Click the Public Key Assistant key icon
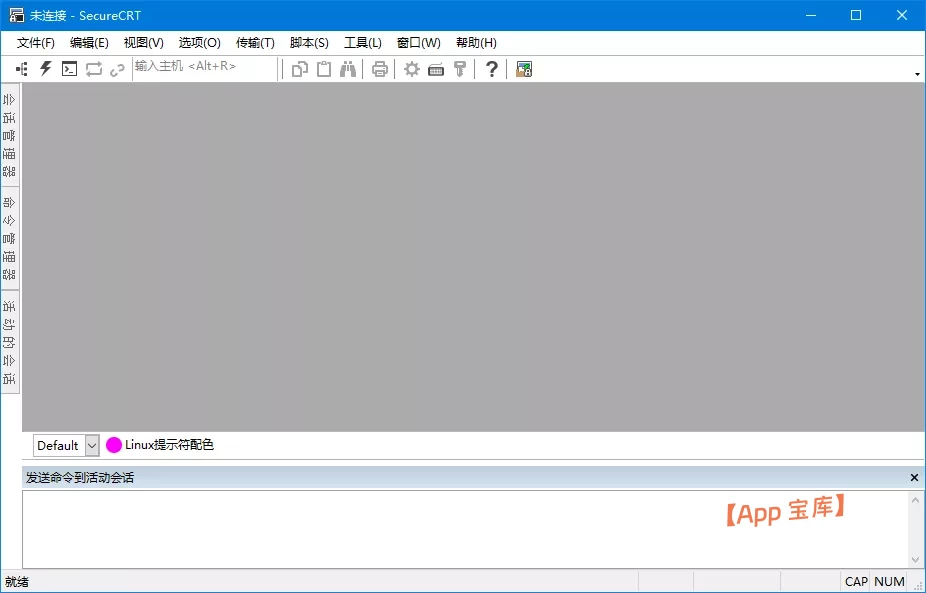This screenshot has width=926, height=593. [460, 69]
